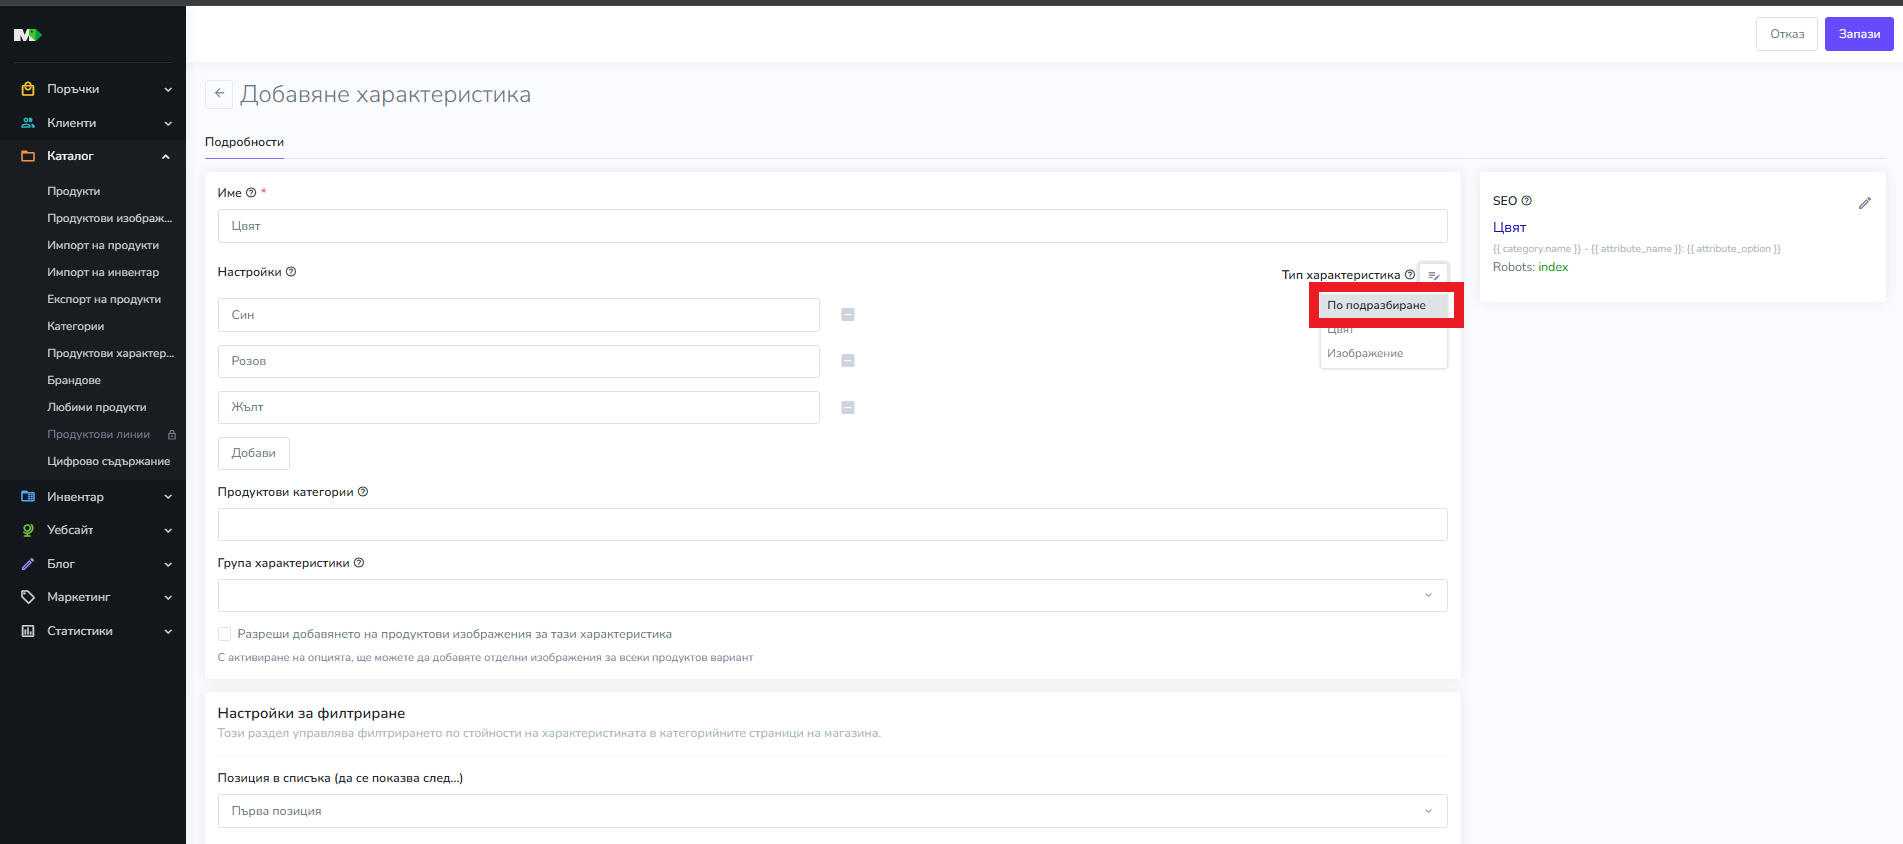Click the pencil edit icon in SEO panel

pos(1864,203)
